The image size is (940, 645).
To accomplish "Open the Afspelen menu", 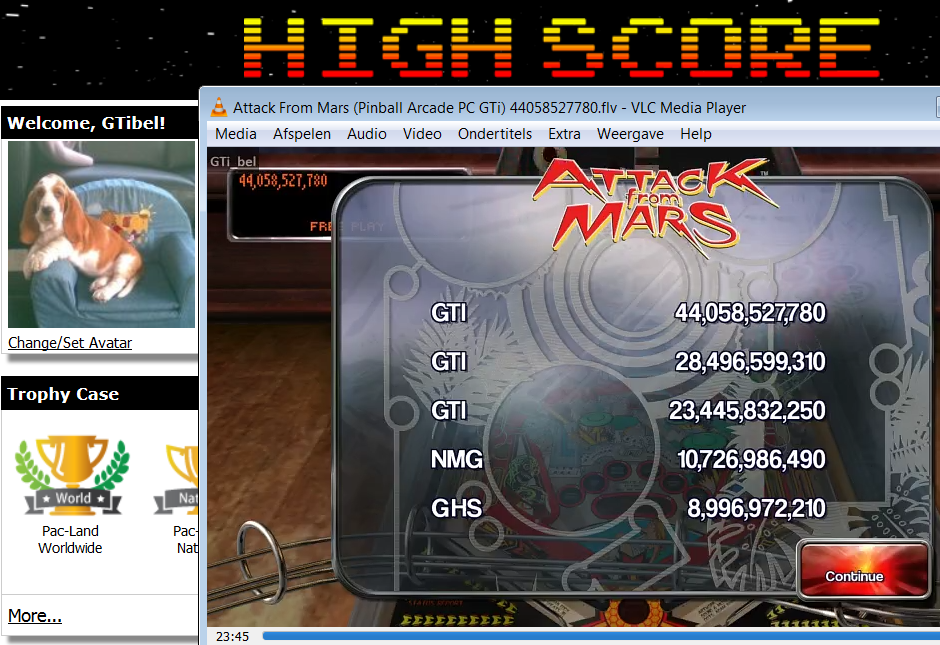I will click(302, 134).
